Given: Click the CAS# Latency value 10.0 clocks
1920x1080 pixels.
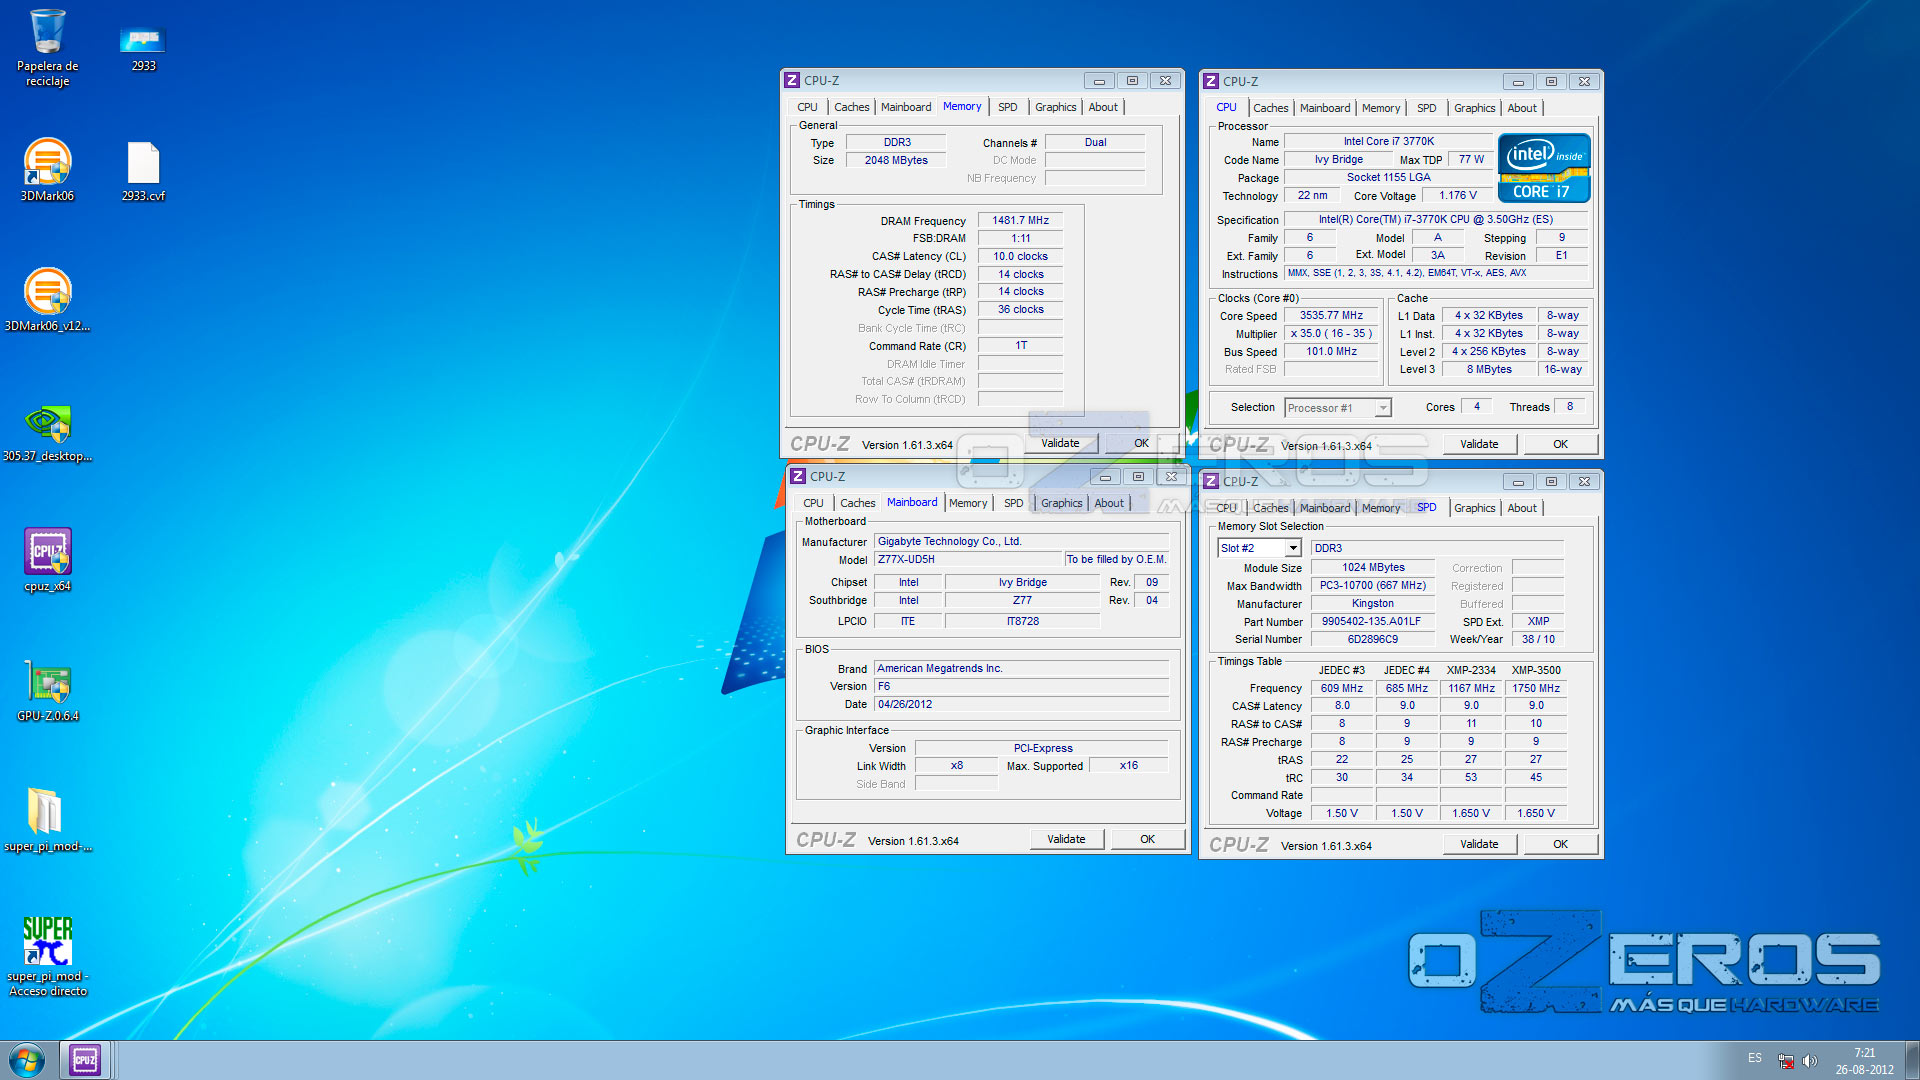Looking at the screenshot, I should (x=1020, y=256).
